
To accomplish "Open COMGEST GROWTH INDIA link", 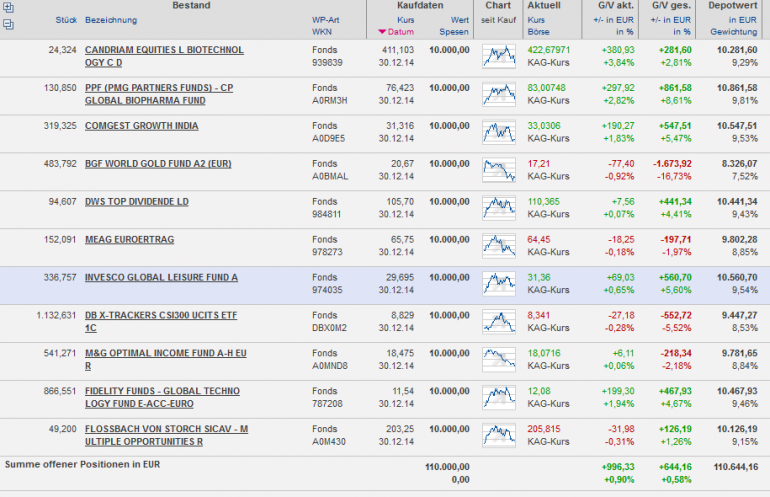I will click(141, 126).
